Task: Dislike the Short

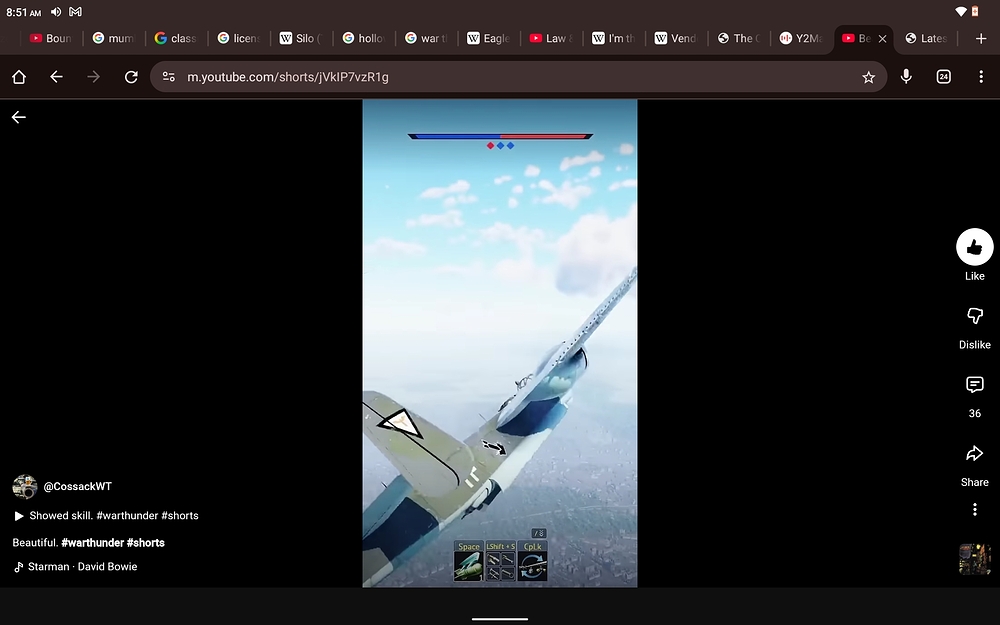Action: 974,316
